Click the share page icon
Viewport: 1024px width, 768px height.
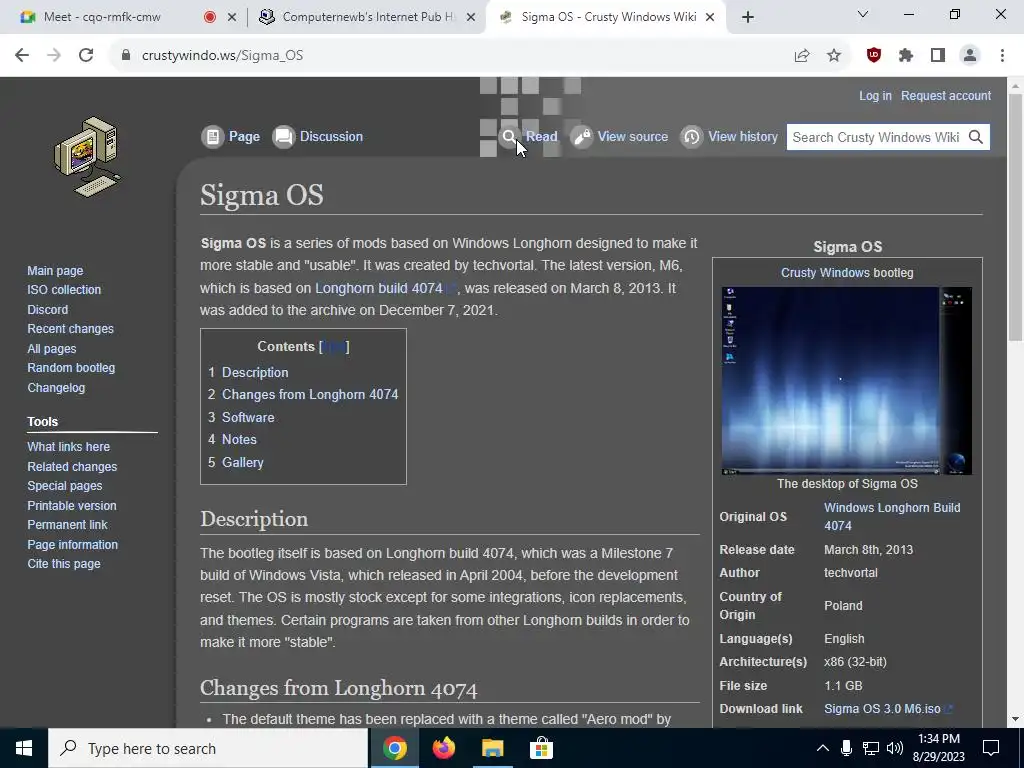(802, 56)
